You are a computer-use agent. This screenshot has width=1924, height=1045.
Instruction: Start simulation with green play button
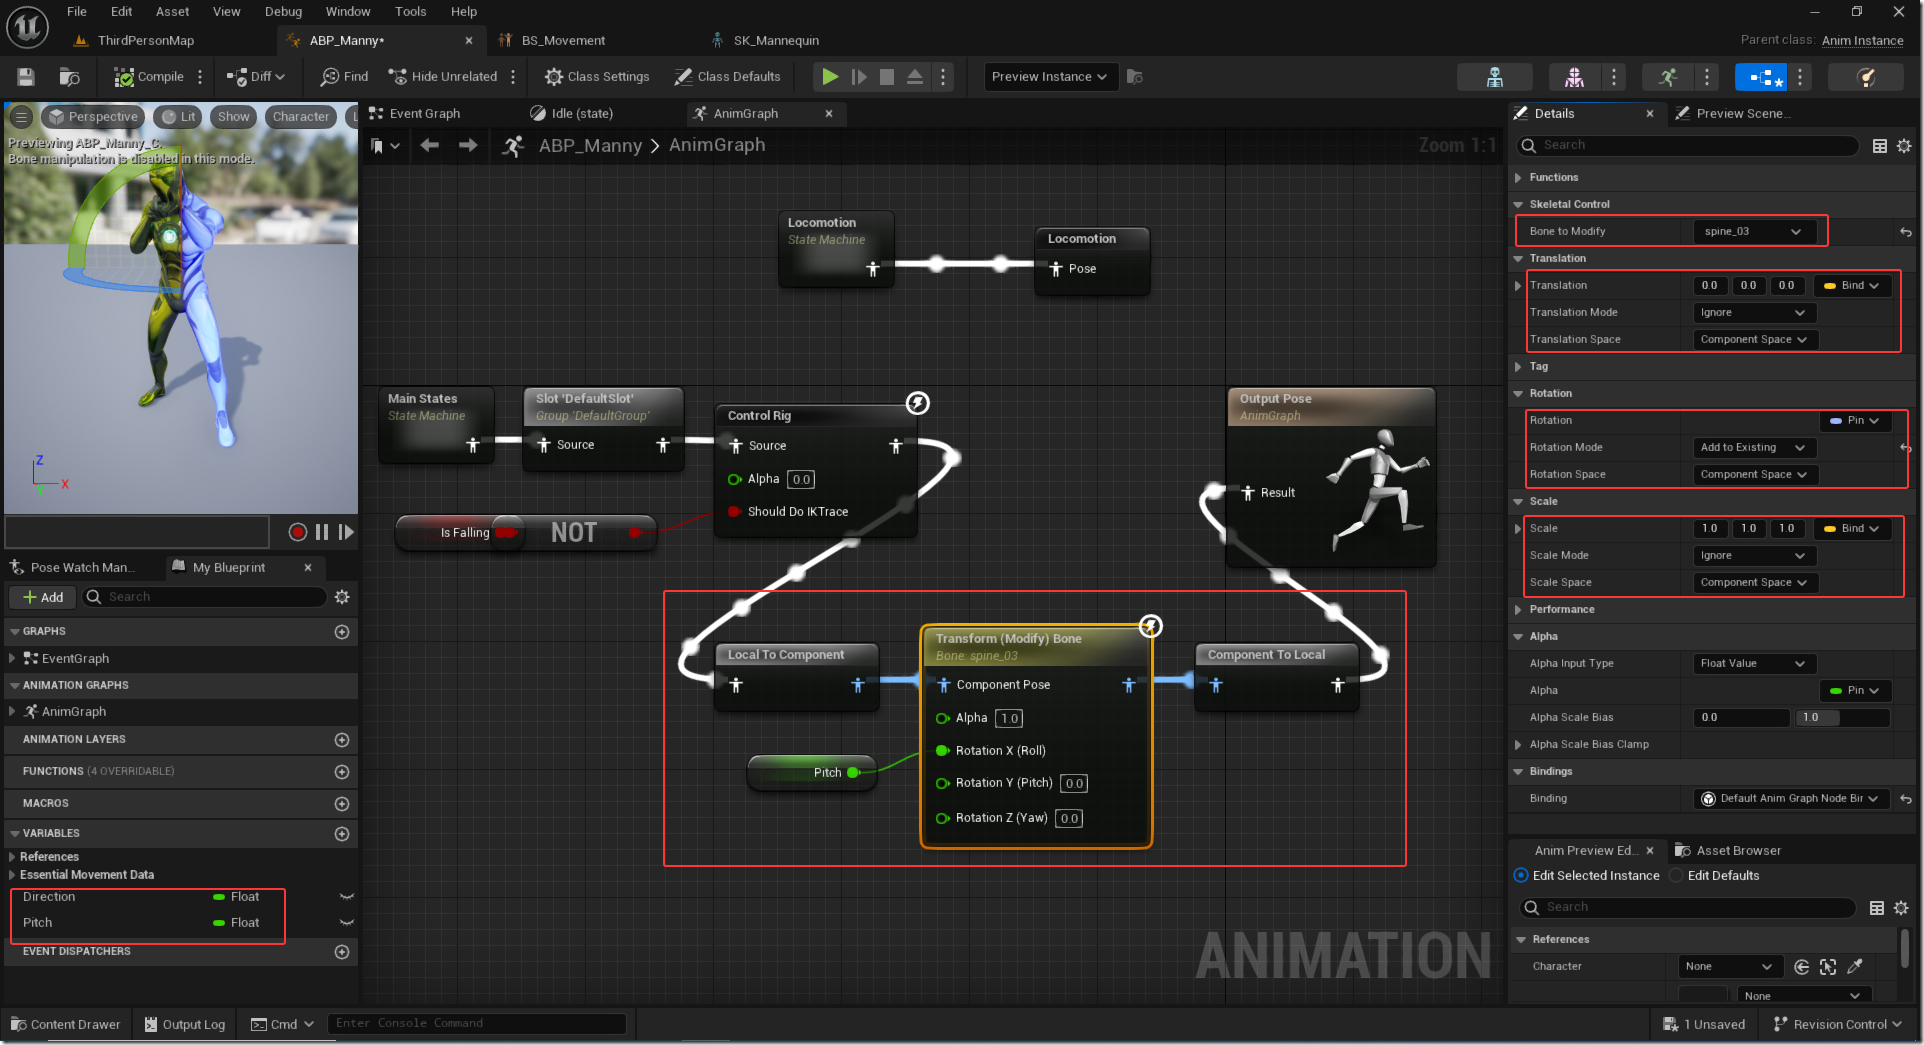pyautogui.click(x=829, y=77)
